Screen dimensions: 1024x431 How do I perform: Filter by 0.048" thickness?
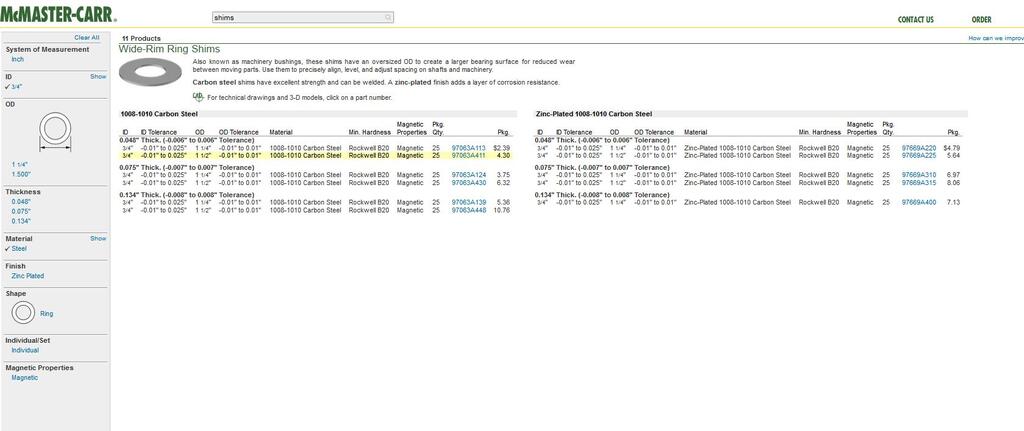(x=21, y=202)
